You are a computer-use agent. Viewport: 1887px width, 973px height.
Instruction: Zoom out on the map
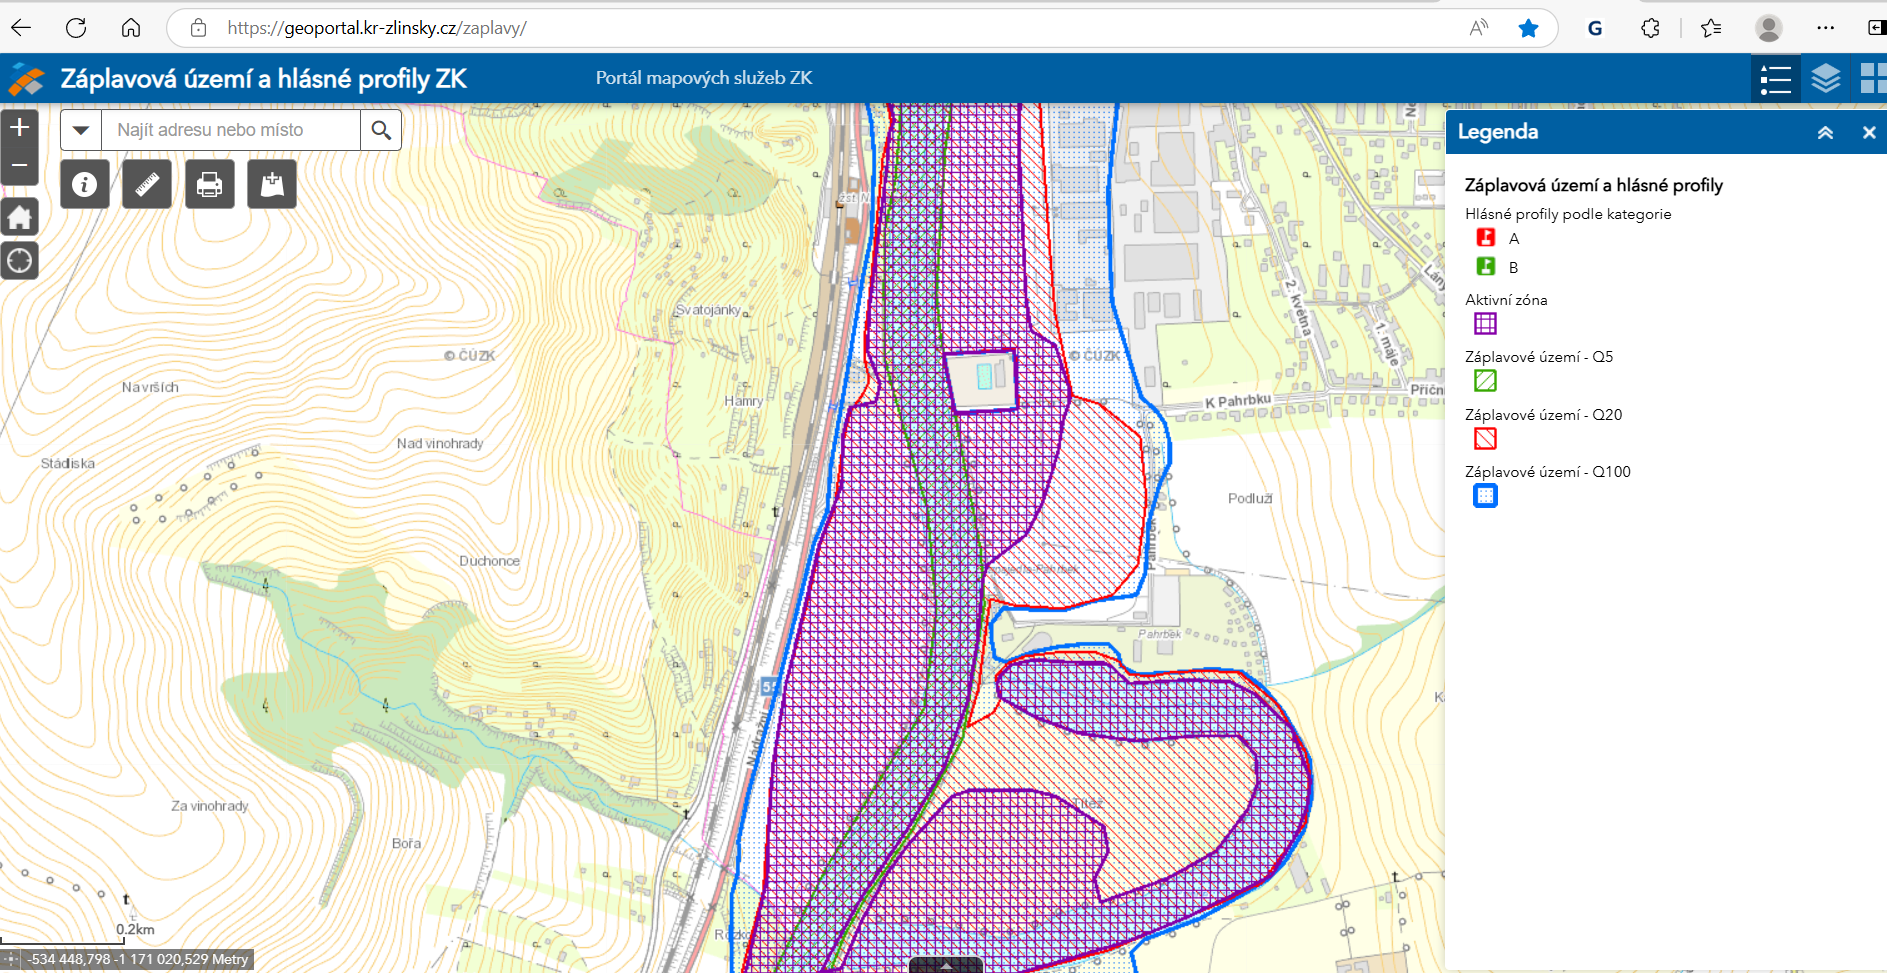point(20,165)
